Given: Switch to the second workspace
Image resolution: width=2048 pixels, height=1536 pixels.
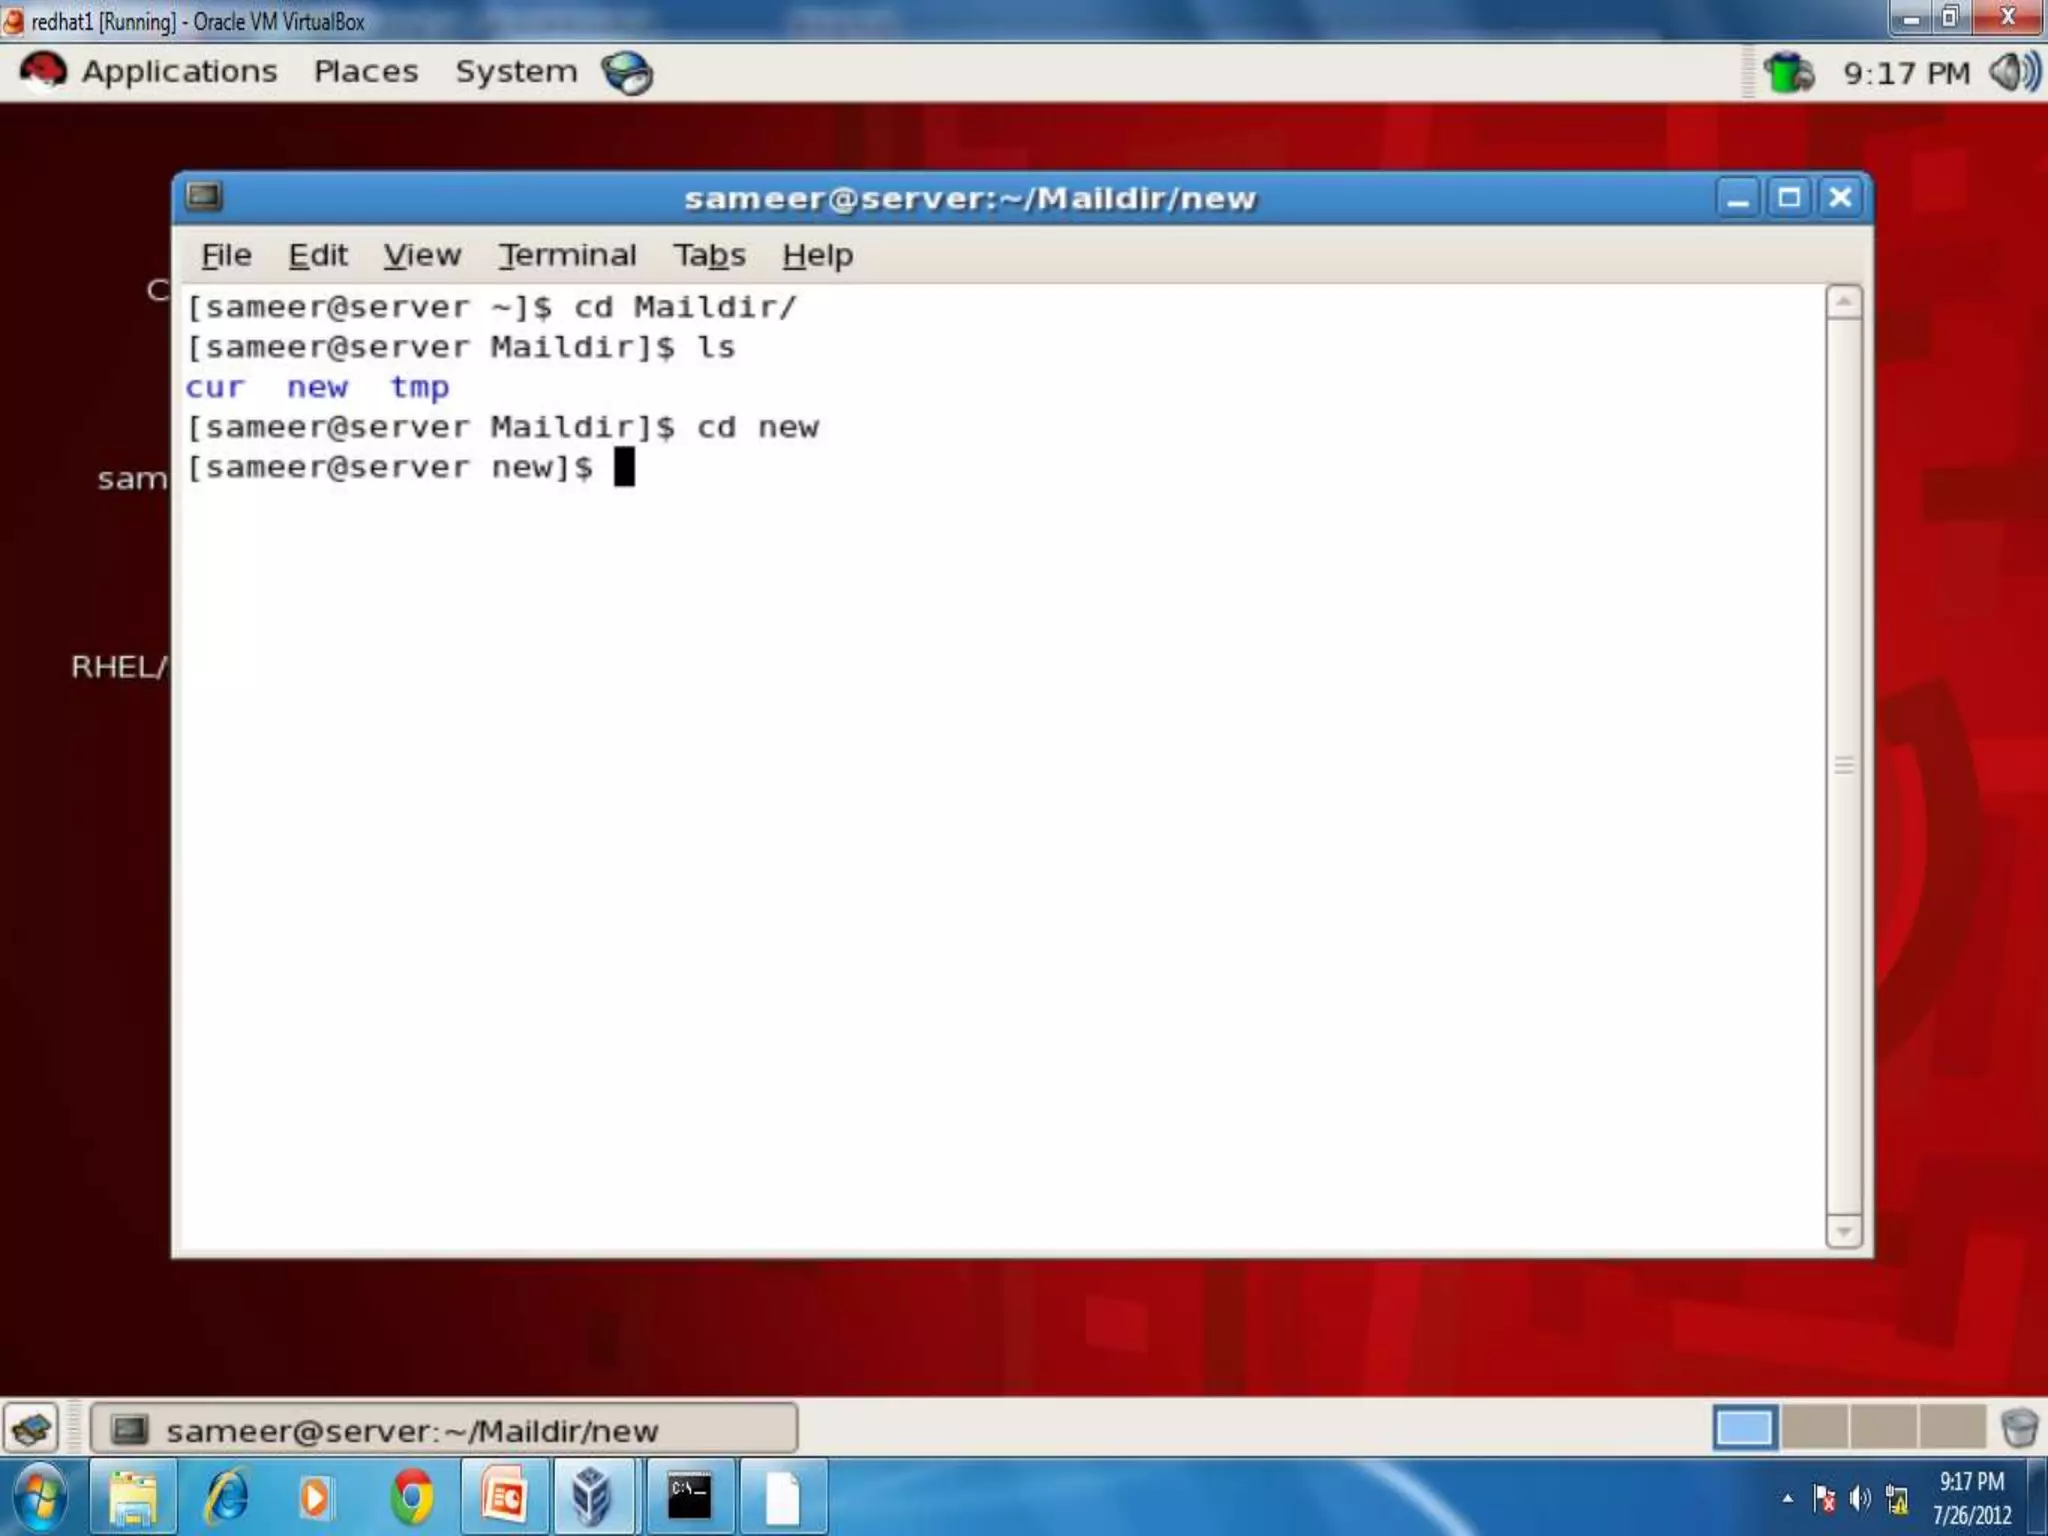Looking at the screenshot, I should point(1814,1428).
